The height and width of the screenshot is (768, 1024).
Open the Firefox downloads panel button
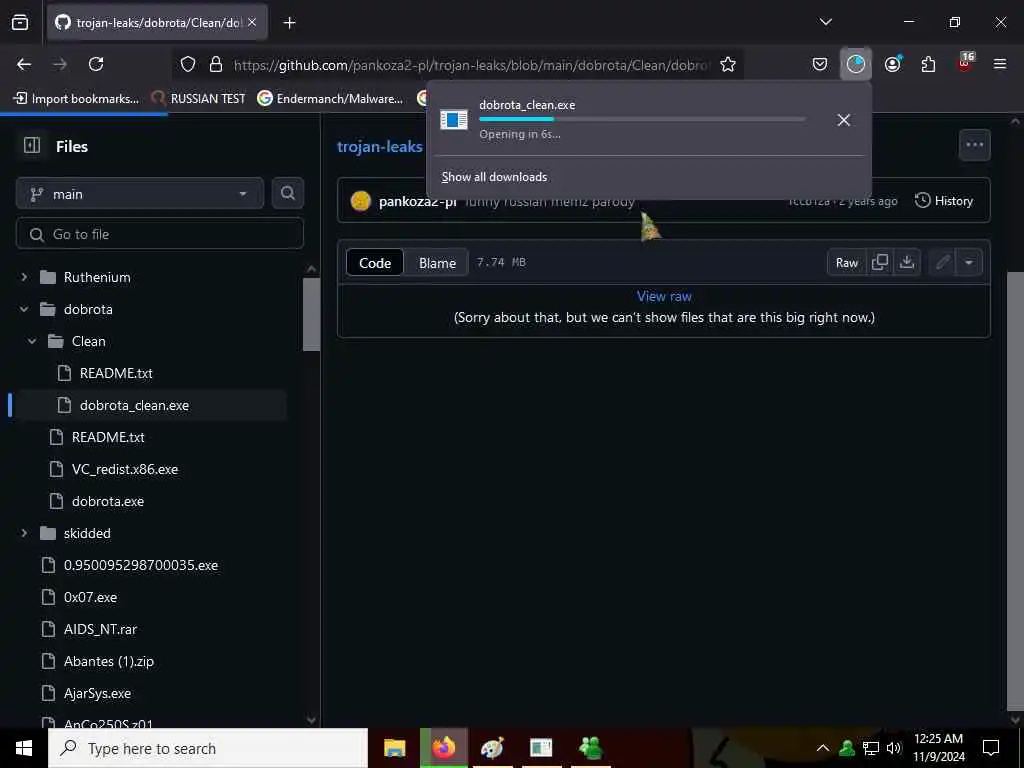point(856,64)
